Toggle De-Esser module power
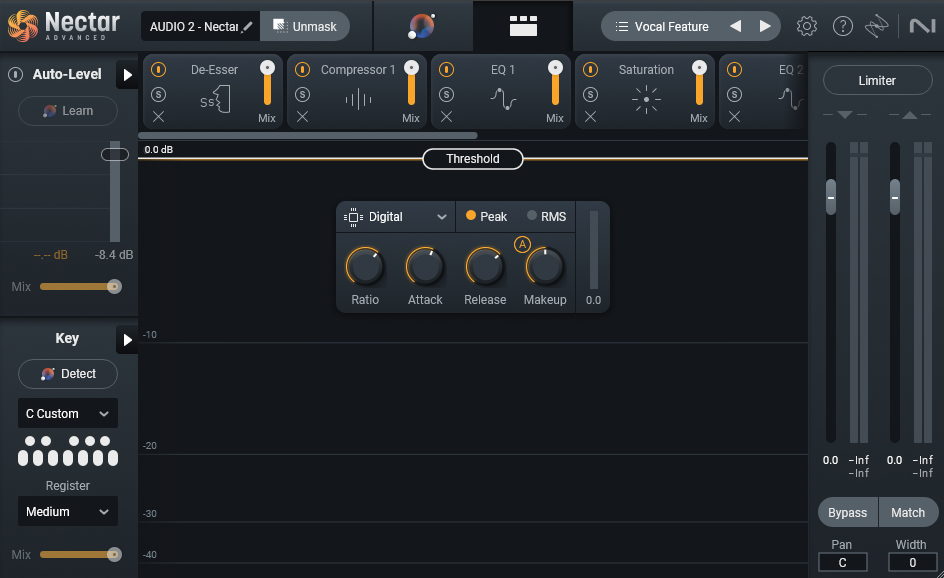Viewport: 944px width, 578px height. [158, 70]
